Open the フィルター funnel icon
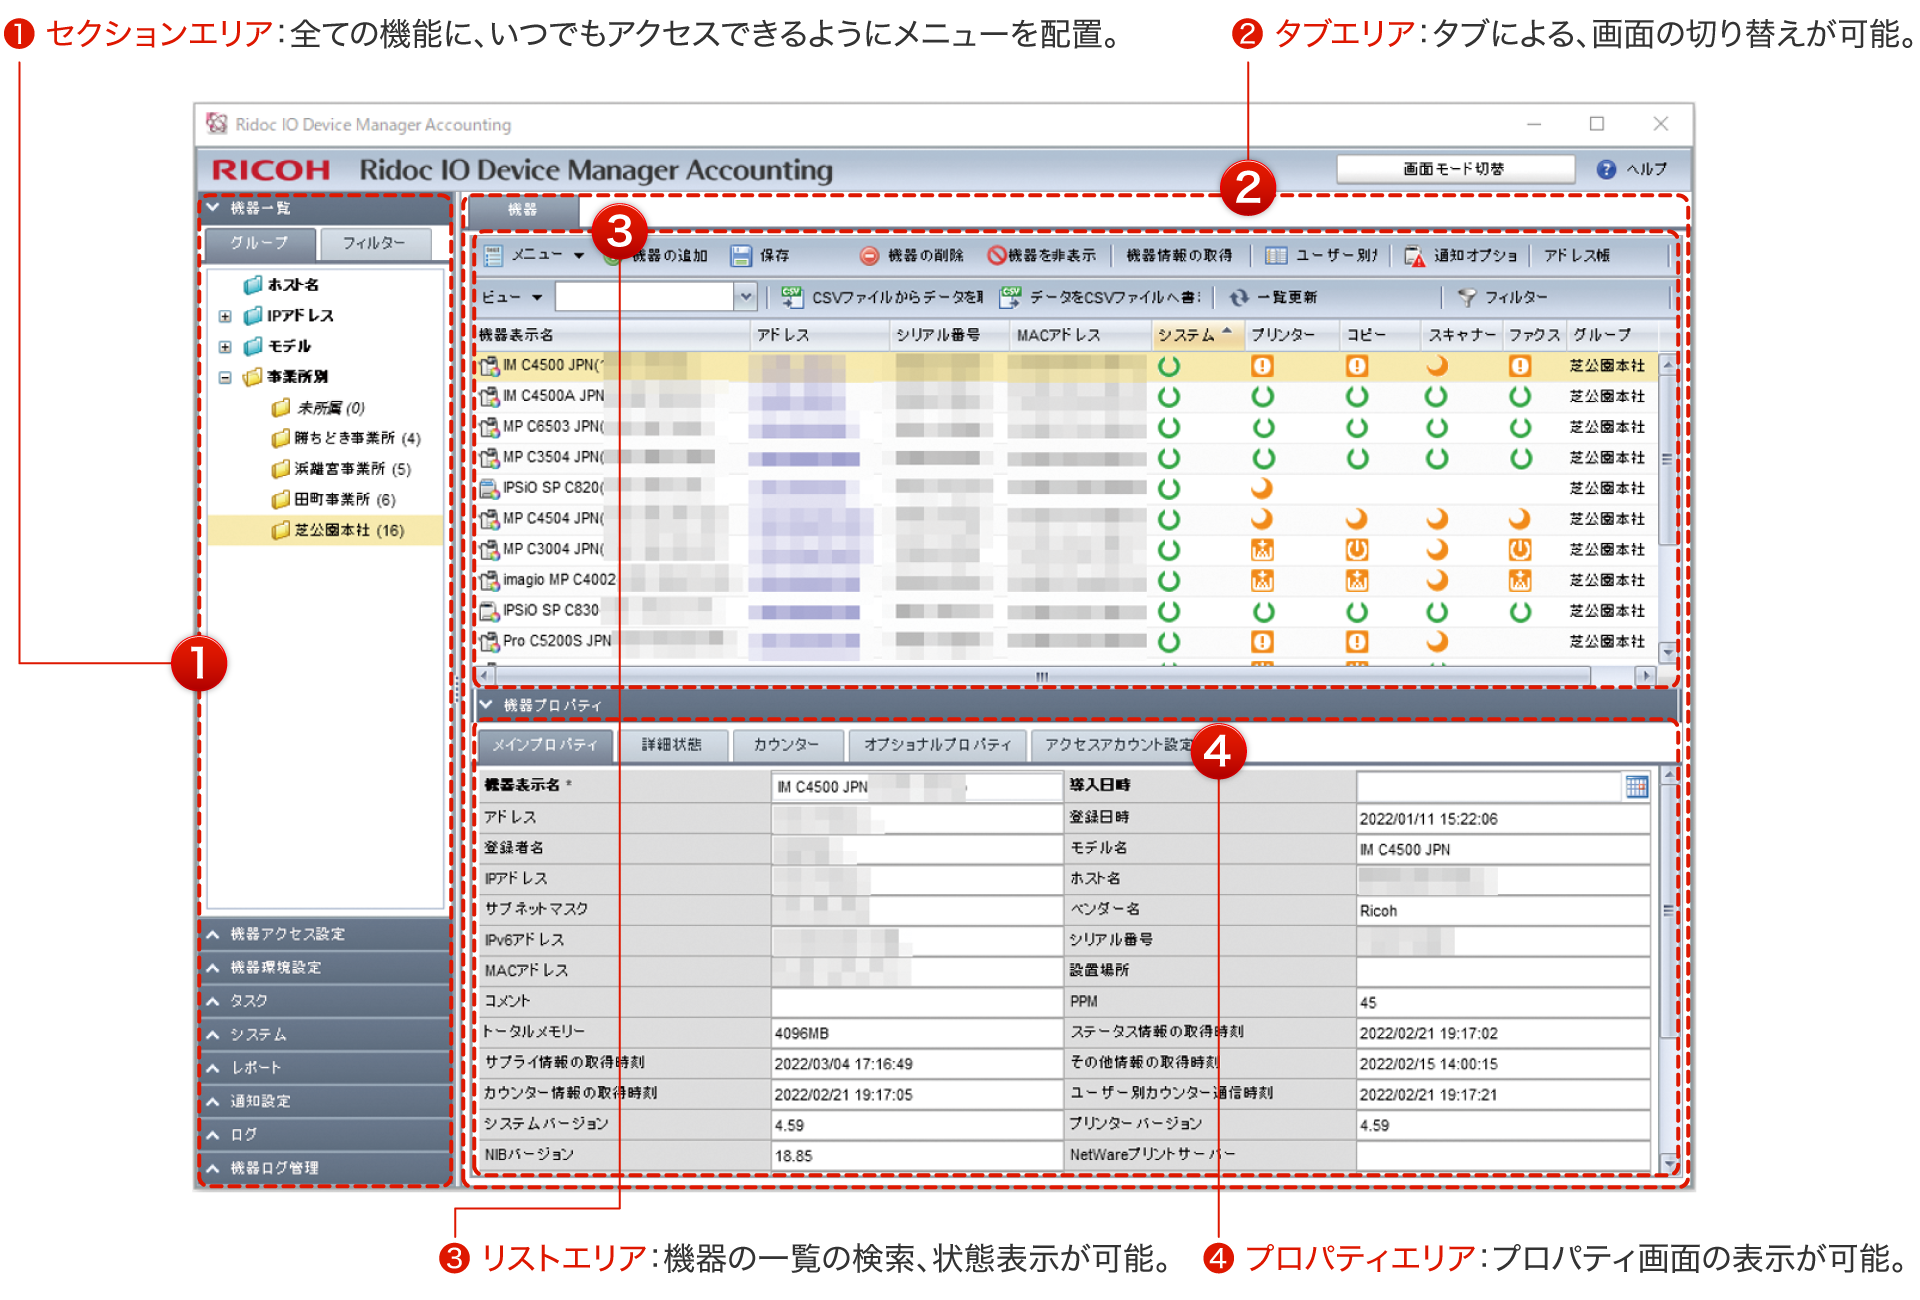The image size is (1920, 1300). (x=1467, y=297)
